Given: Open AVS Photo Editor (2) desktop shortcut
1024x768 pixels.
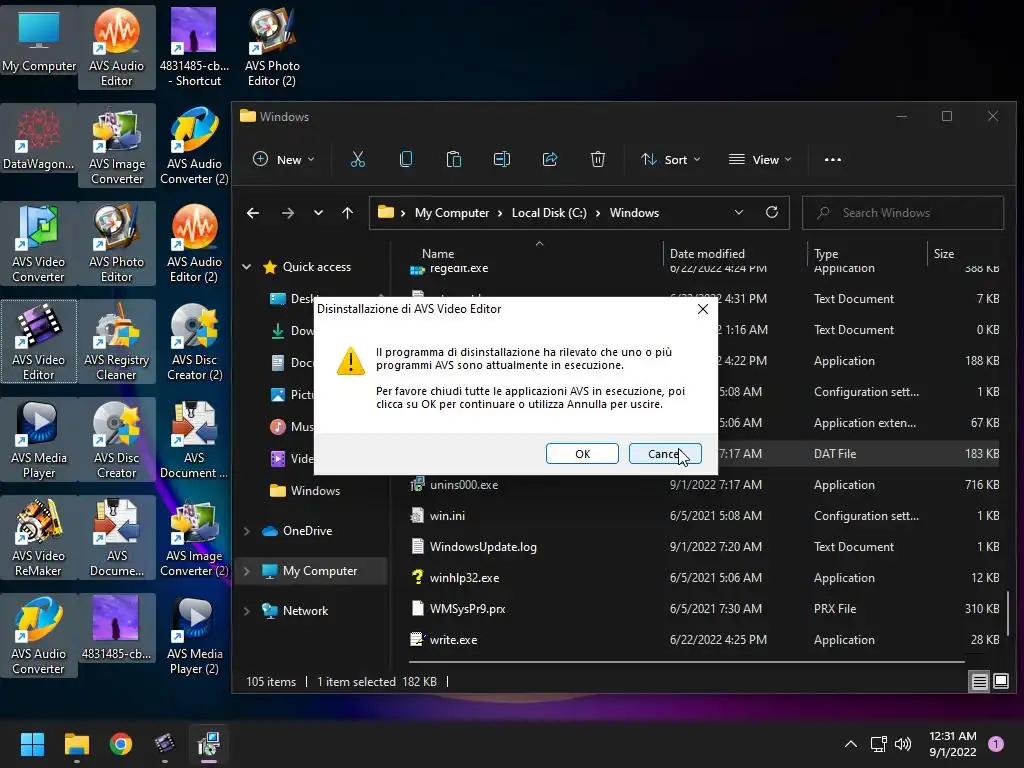Looking at the screenshot, I should click(272, 48).
